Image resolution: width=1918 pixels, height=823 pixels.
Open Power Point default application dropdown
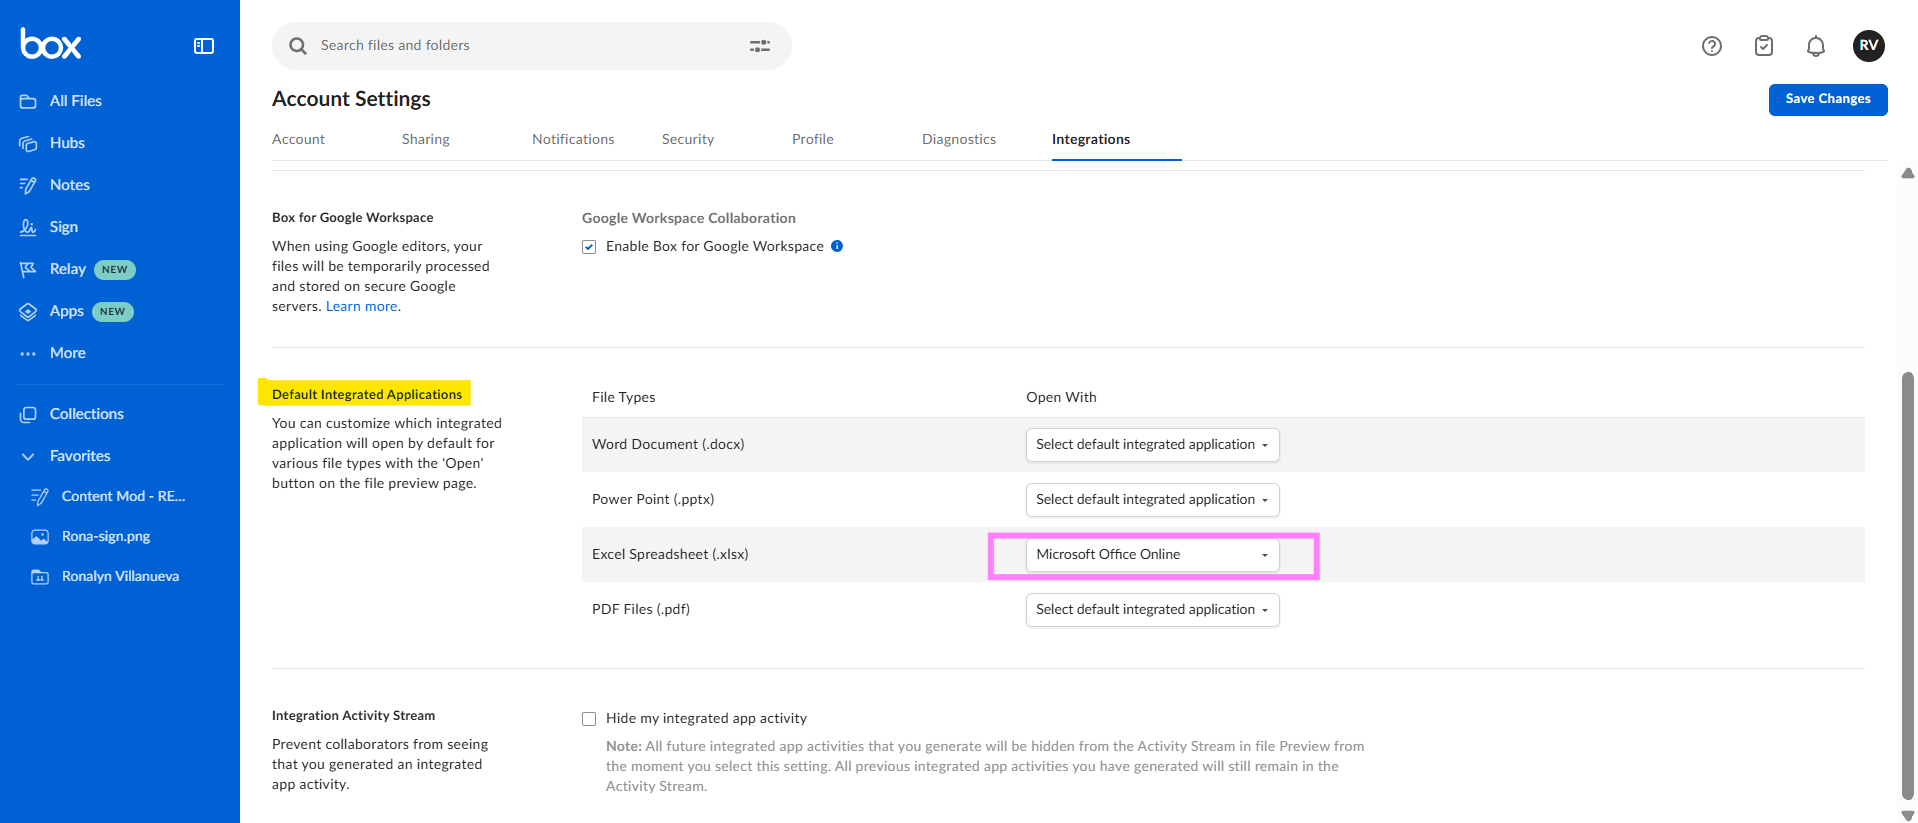click(x=1152, y=500)
